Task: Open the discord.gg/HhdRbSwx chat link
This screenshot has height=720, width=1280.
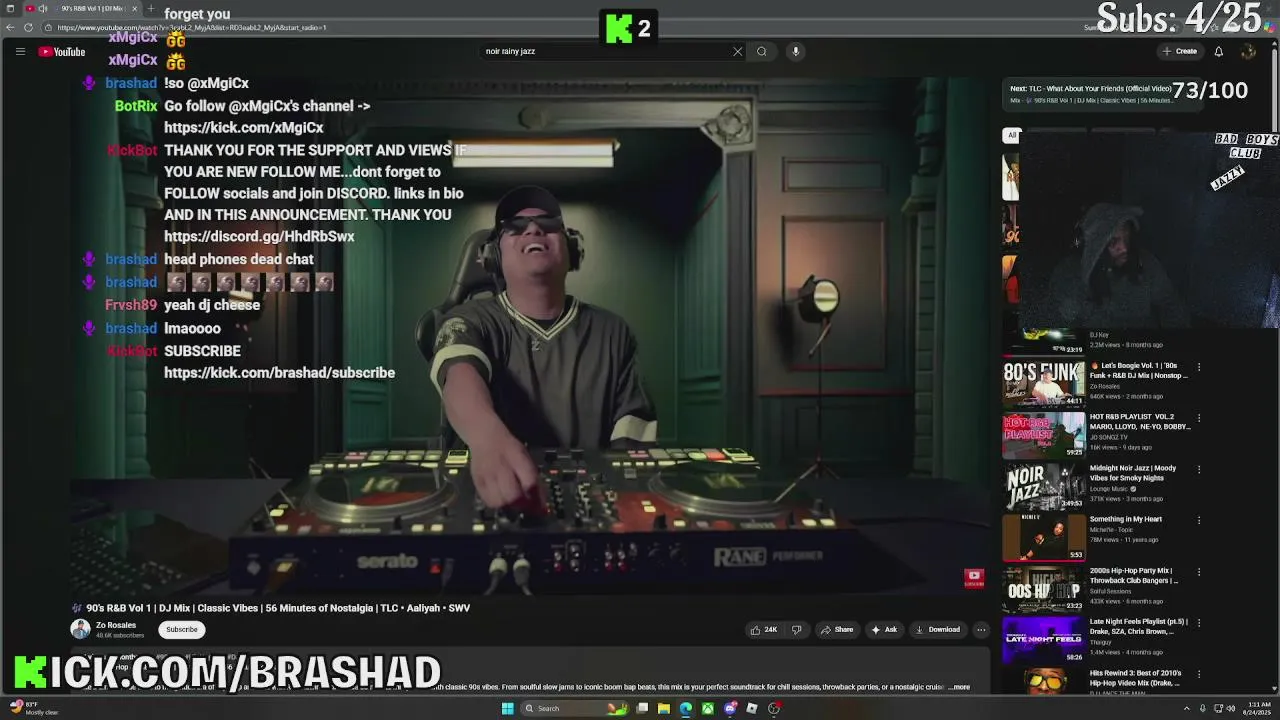Action: pos(259,237)
